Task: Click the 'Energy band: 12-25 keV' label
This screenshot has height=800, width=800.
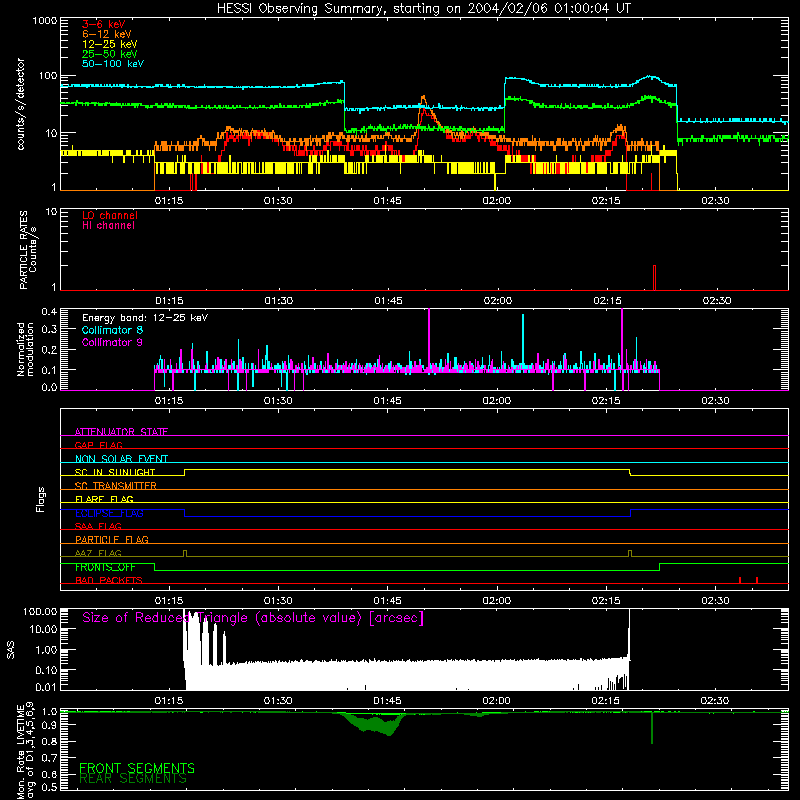Action: [x=145, y=318]
